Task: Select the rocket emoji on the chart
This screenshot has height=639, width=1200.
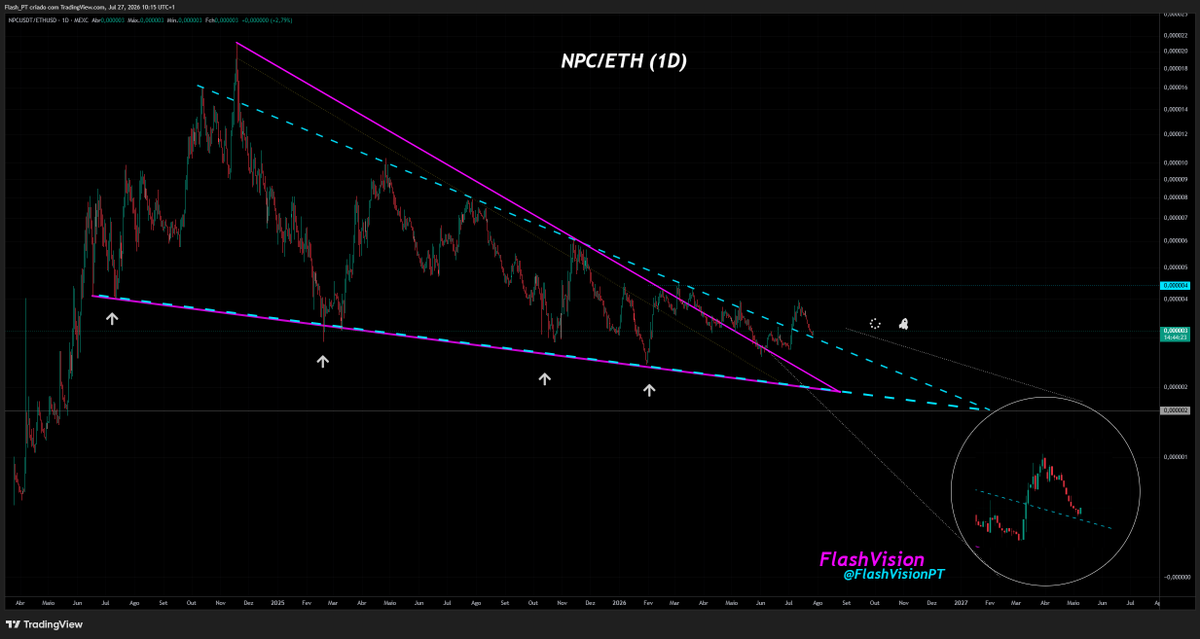Action: tap(903, 323)
